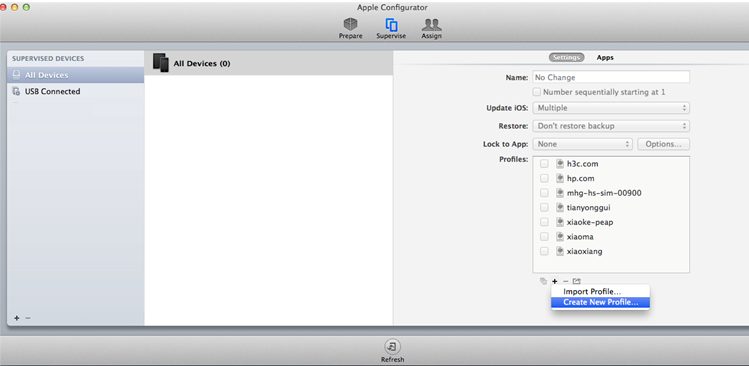Click the All Devices sidebar drive icon

(17, 75)
